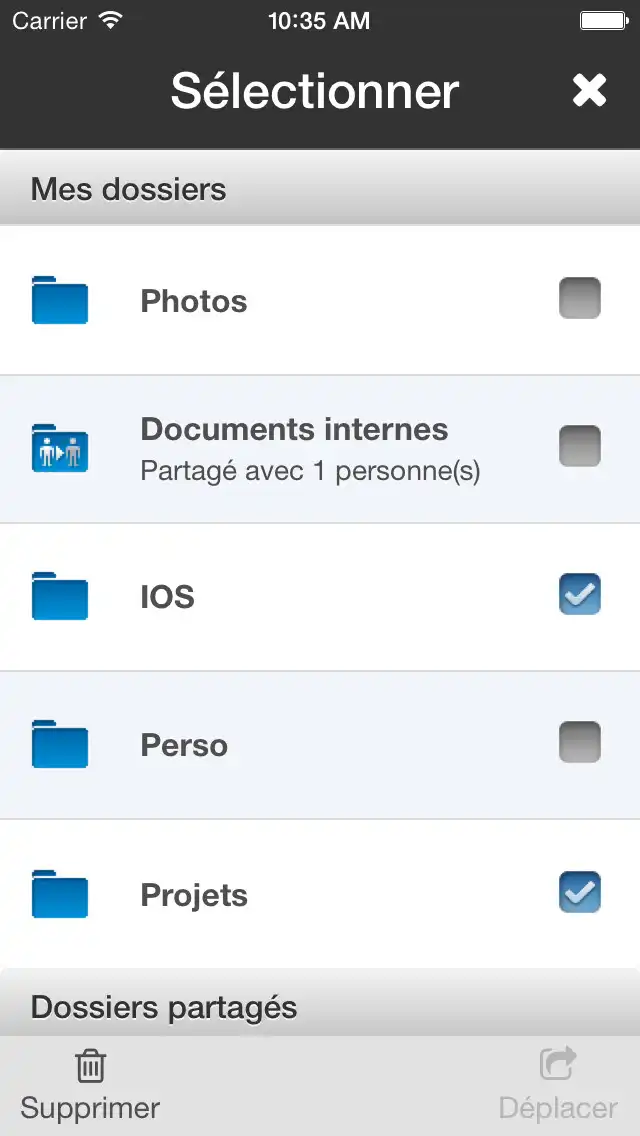Check the Perso folder checkbox

pyautogui.click(x=580, y=742)
